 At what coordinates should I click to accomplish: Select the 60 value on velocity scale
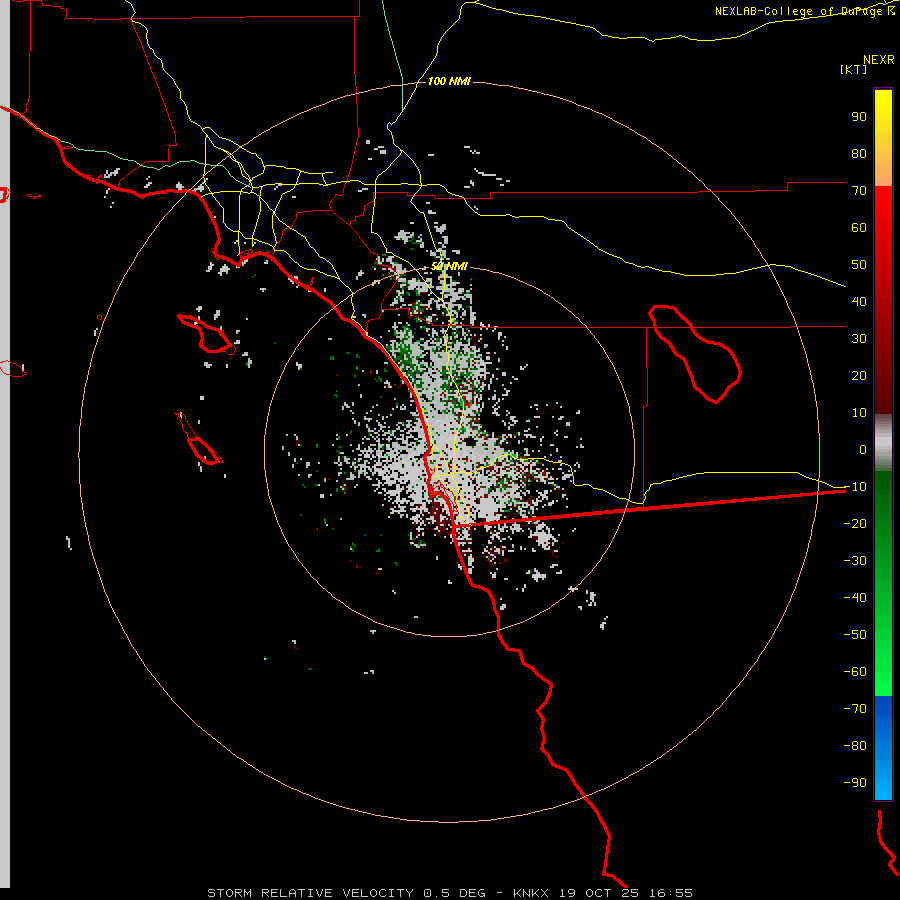[x=859, y=227]
